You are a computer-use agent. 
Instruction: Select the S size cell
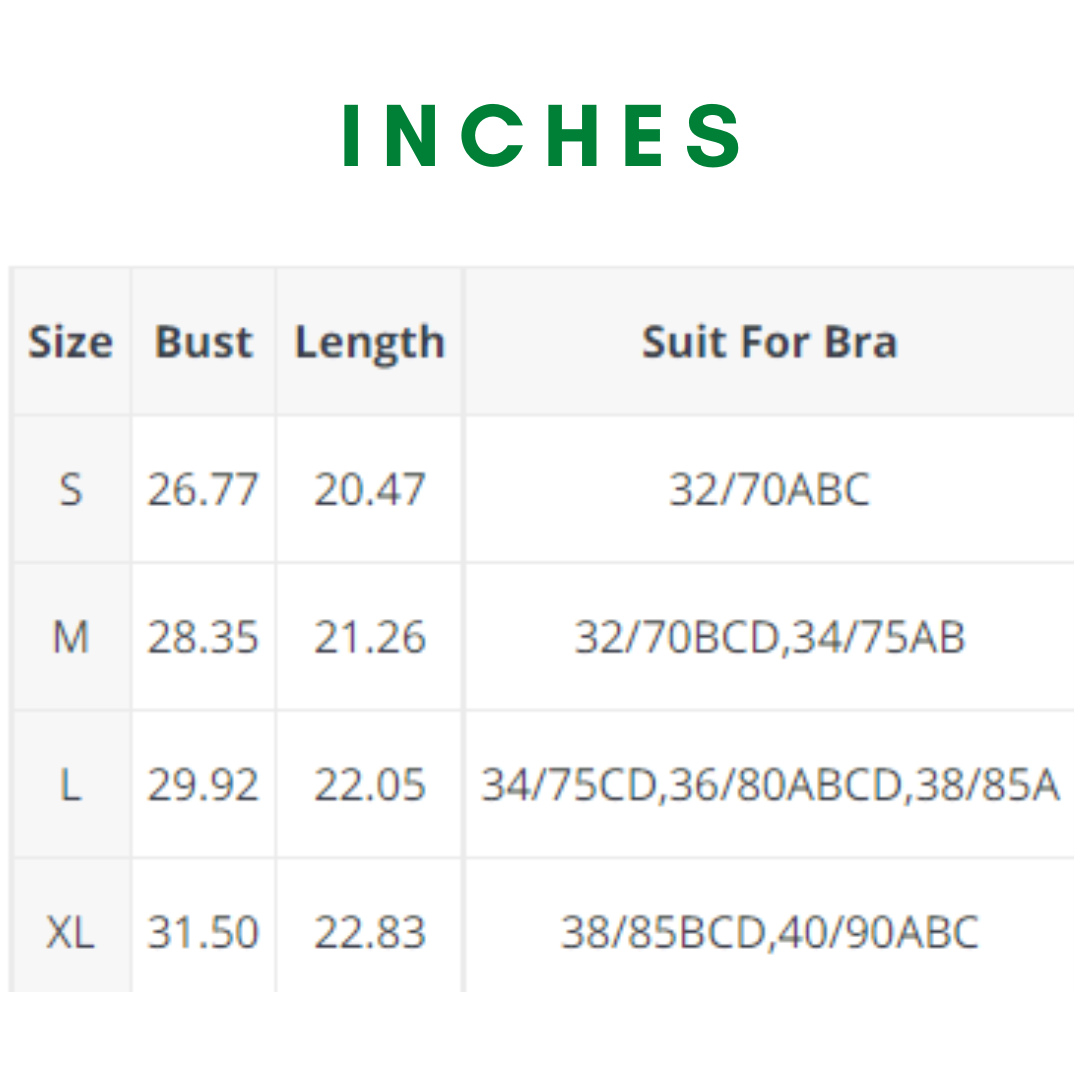pos(70,490)
